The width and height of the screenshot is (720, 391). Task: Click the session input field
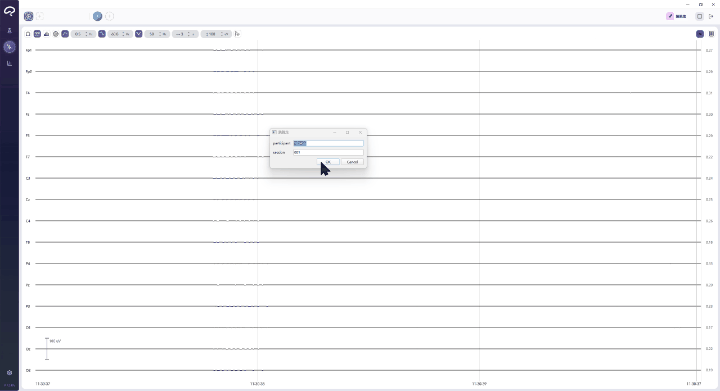coord(328,152)
